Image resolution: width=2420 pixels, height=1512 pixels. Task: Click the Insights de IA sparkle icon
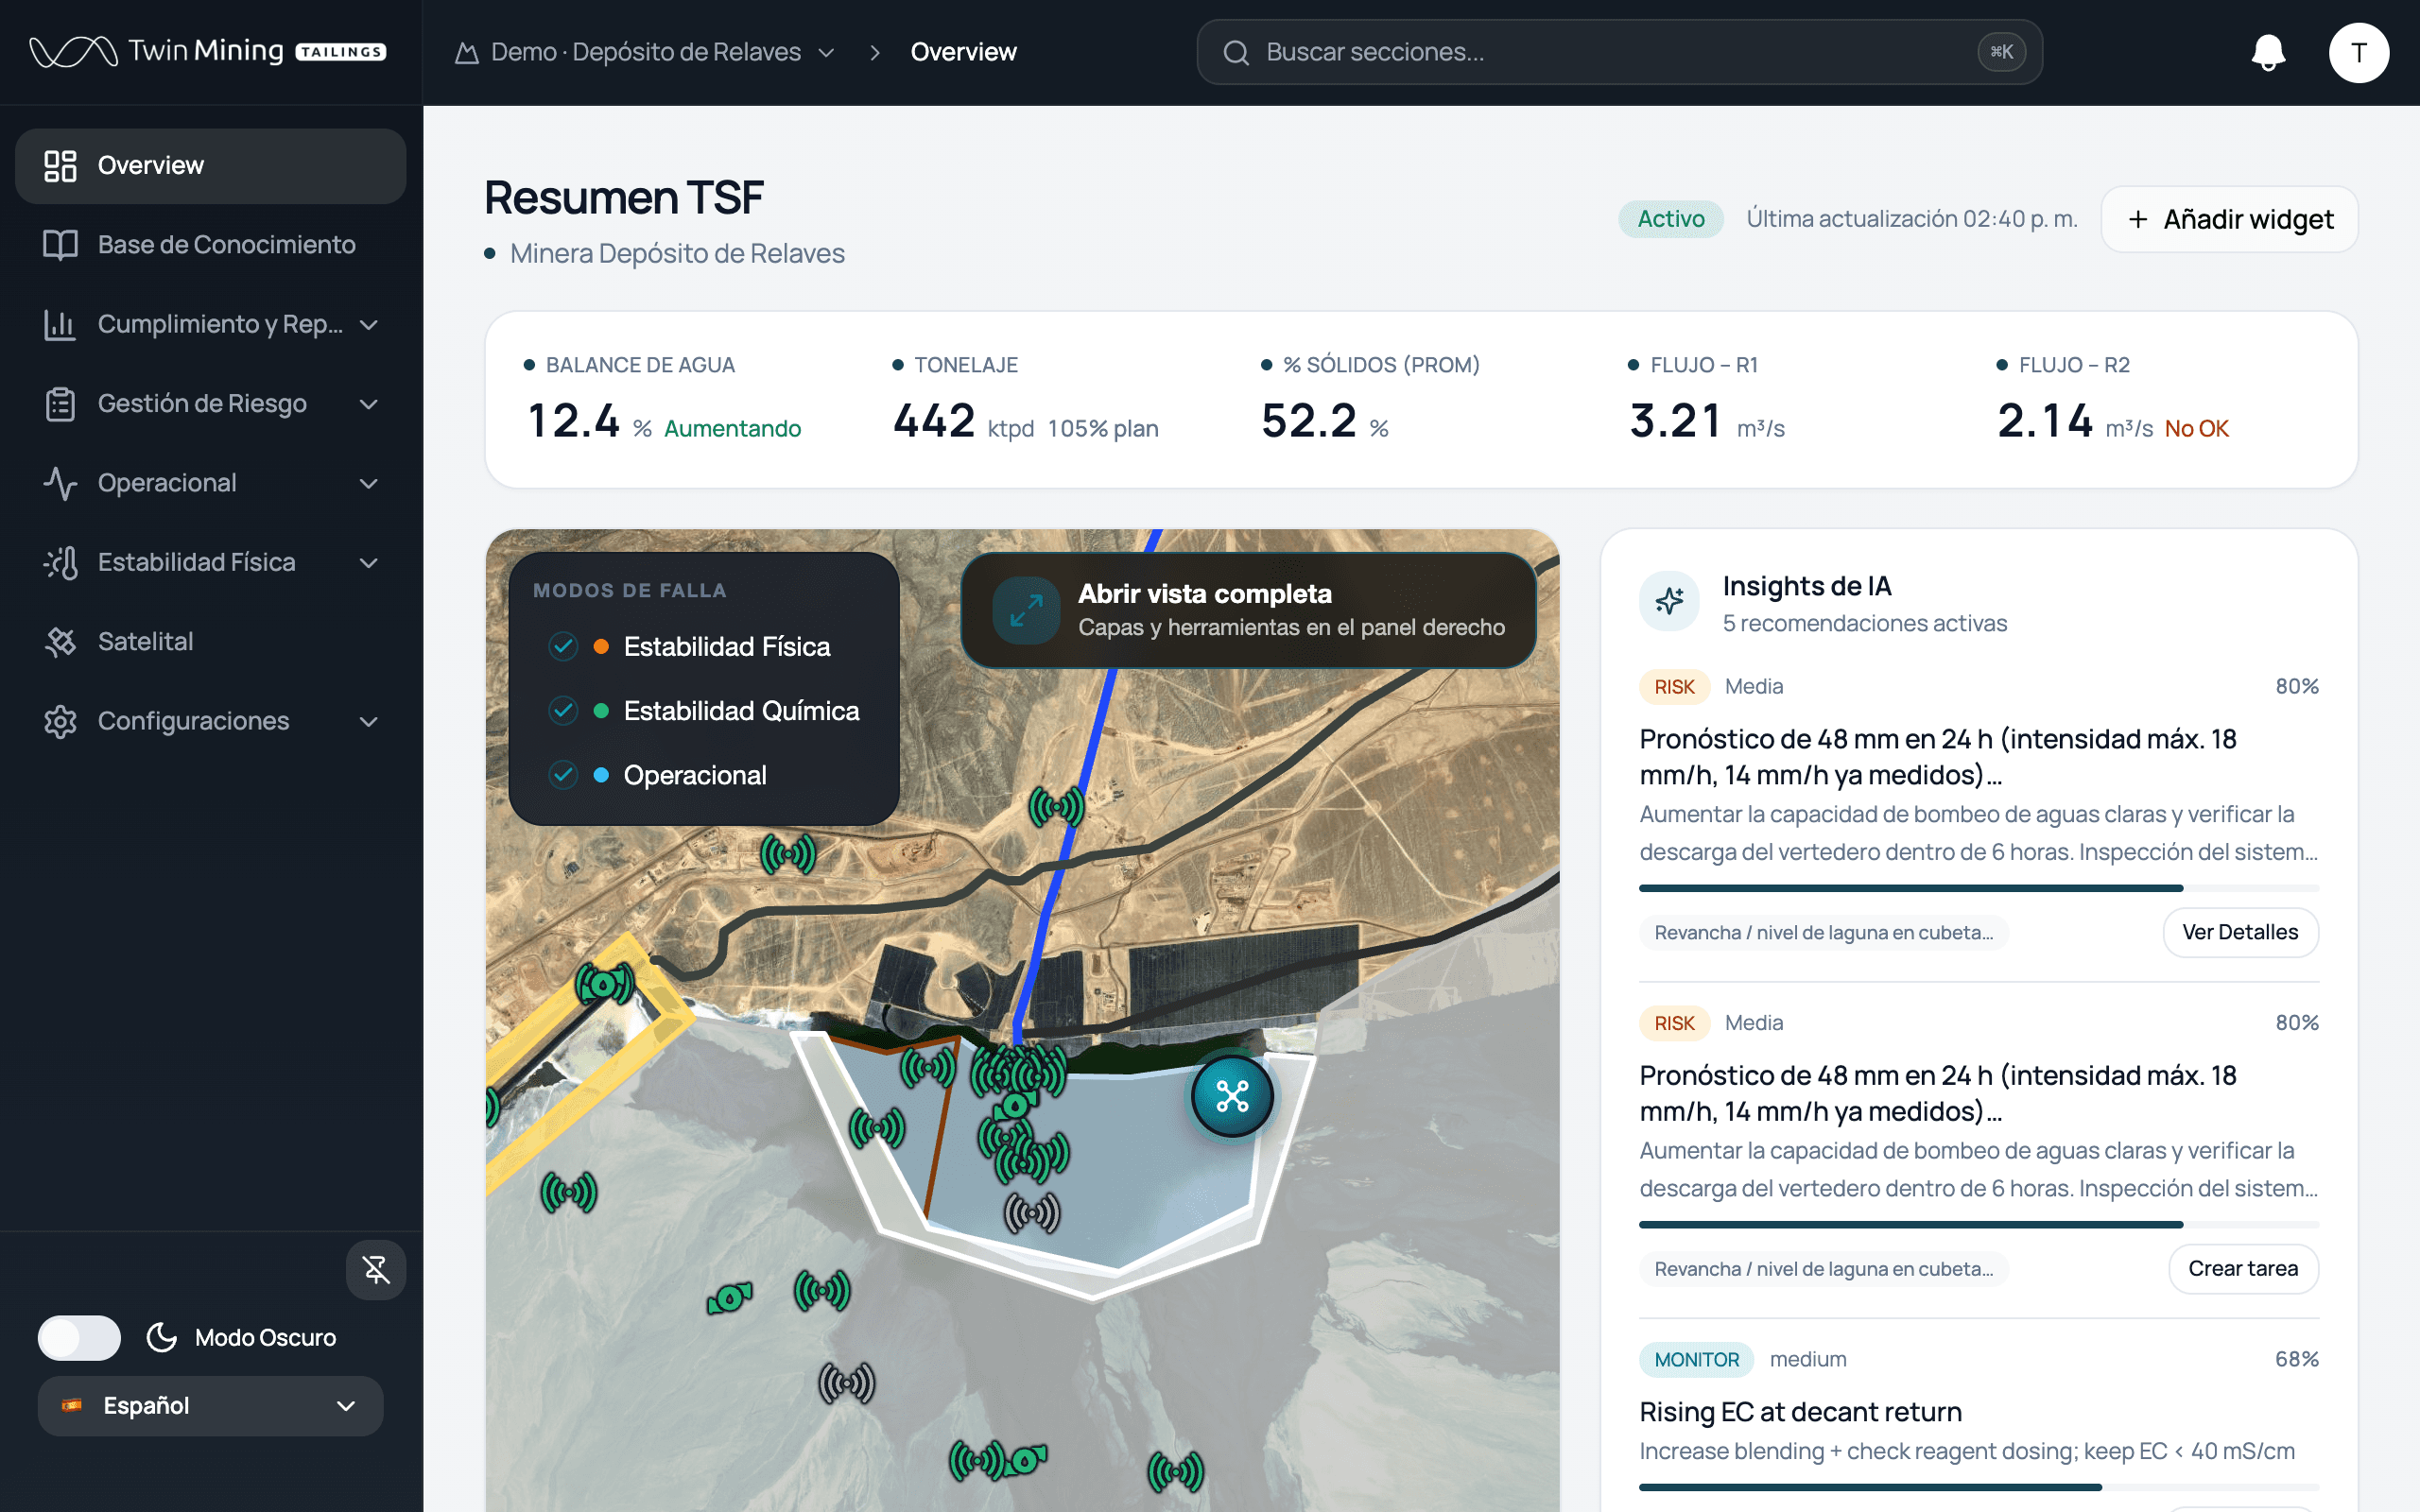[1669, 601]
